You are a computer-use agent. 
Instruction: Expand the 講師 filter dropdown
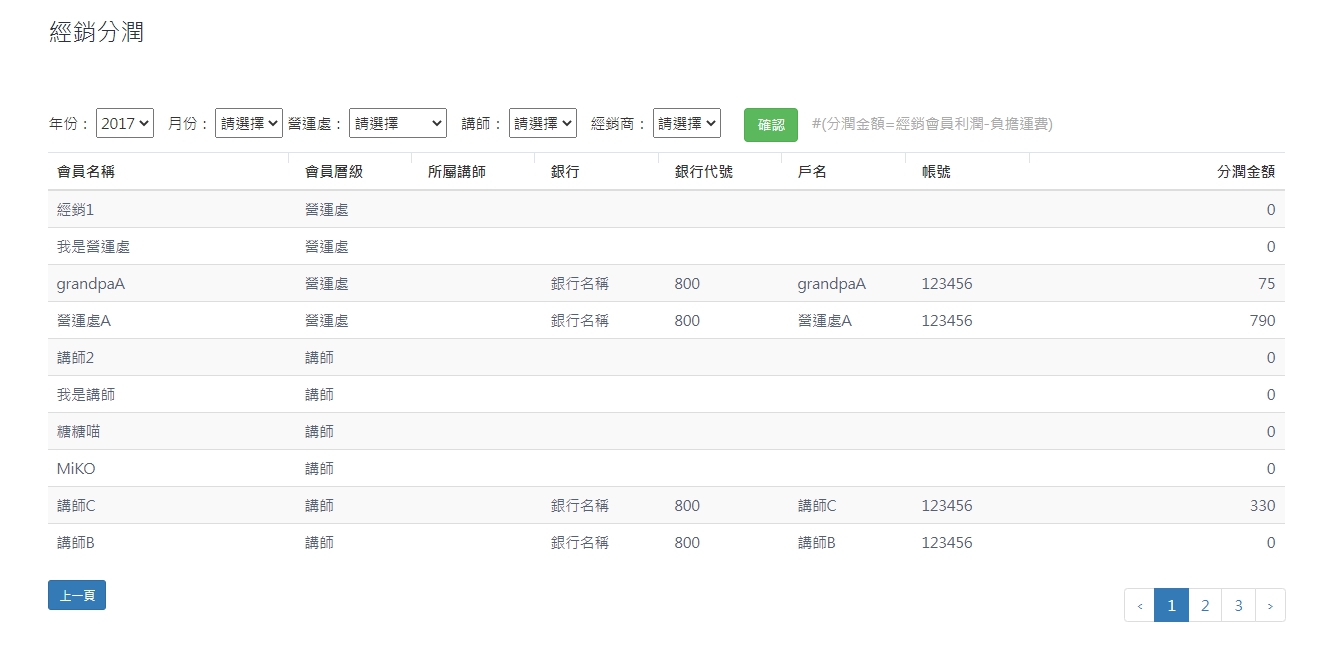542,123
